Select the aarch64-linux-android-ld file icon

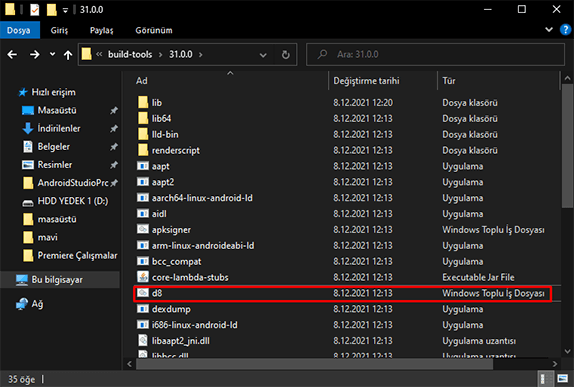143,198
